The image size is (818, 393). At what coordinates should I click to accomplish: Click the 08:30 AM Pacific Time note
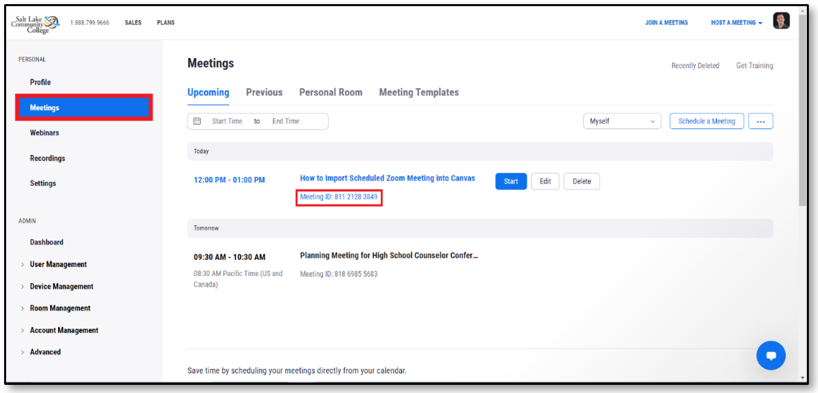coord(237,279)
